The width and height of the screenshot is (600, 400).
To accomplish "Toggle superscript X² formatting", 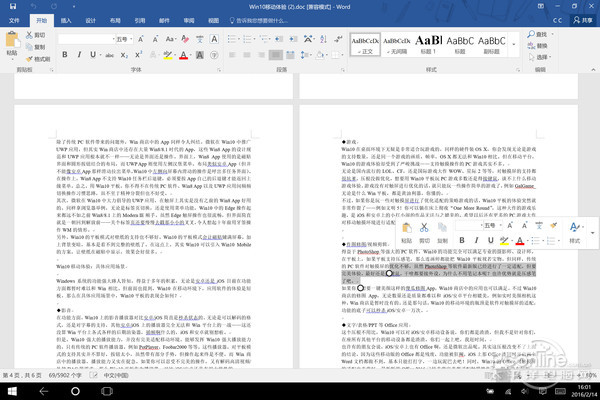I will point(139,55).
